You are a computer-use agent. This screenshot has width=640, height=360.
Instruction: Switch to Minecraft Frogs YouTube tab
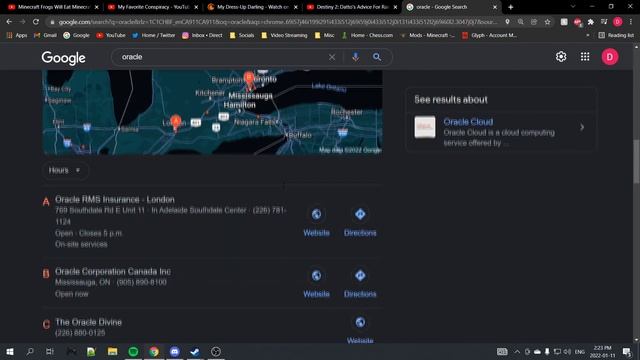(x=53, y=7)
